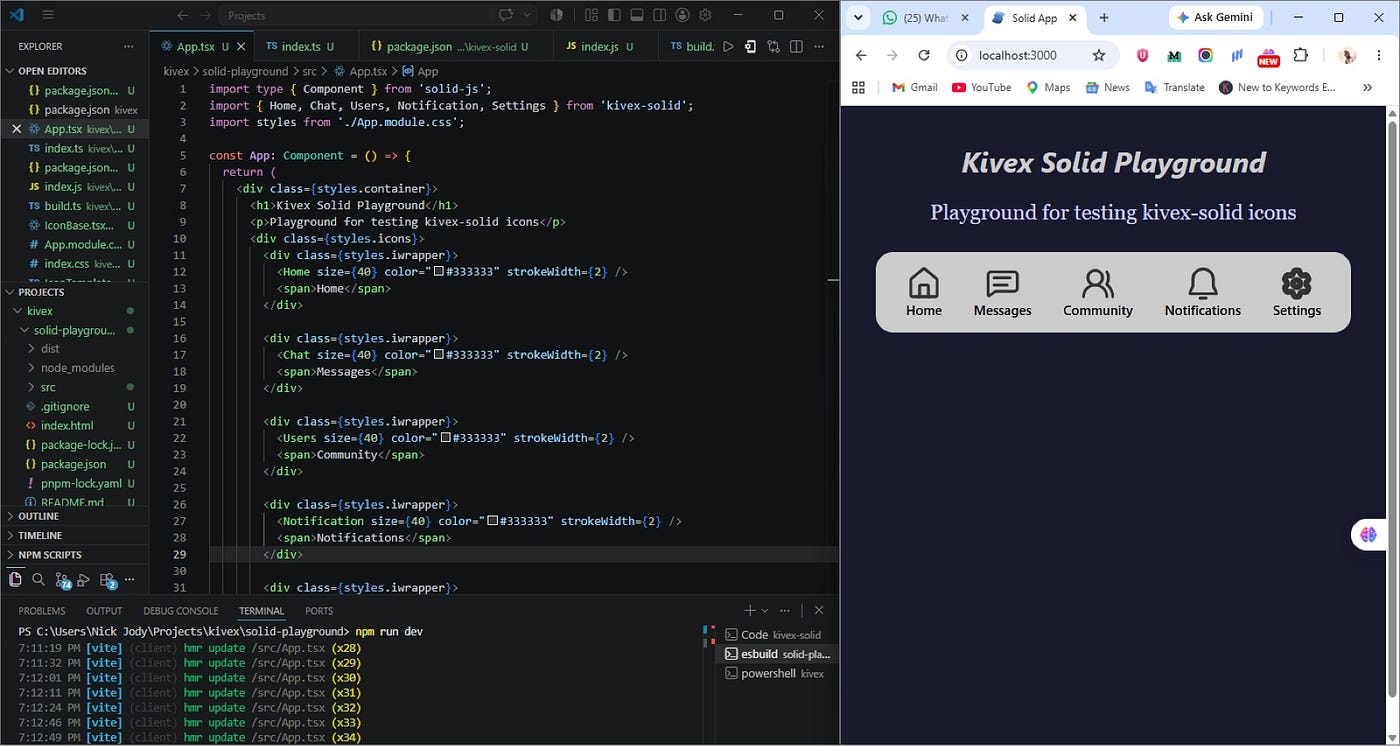Open Search view in VS Code activity bar
Screen dimensions: 1400x746
coord(38,579)
